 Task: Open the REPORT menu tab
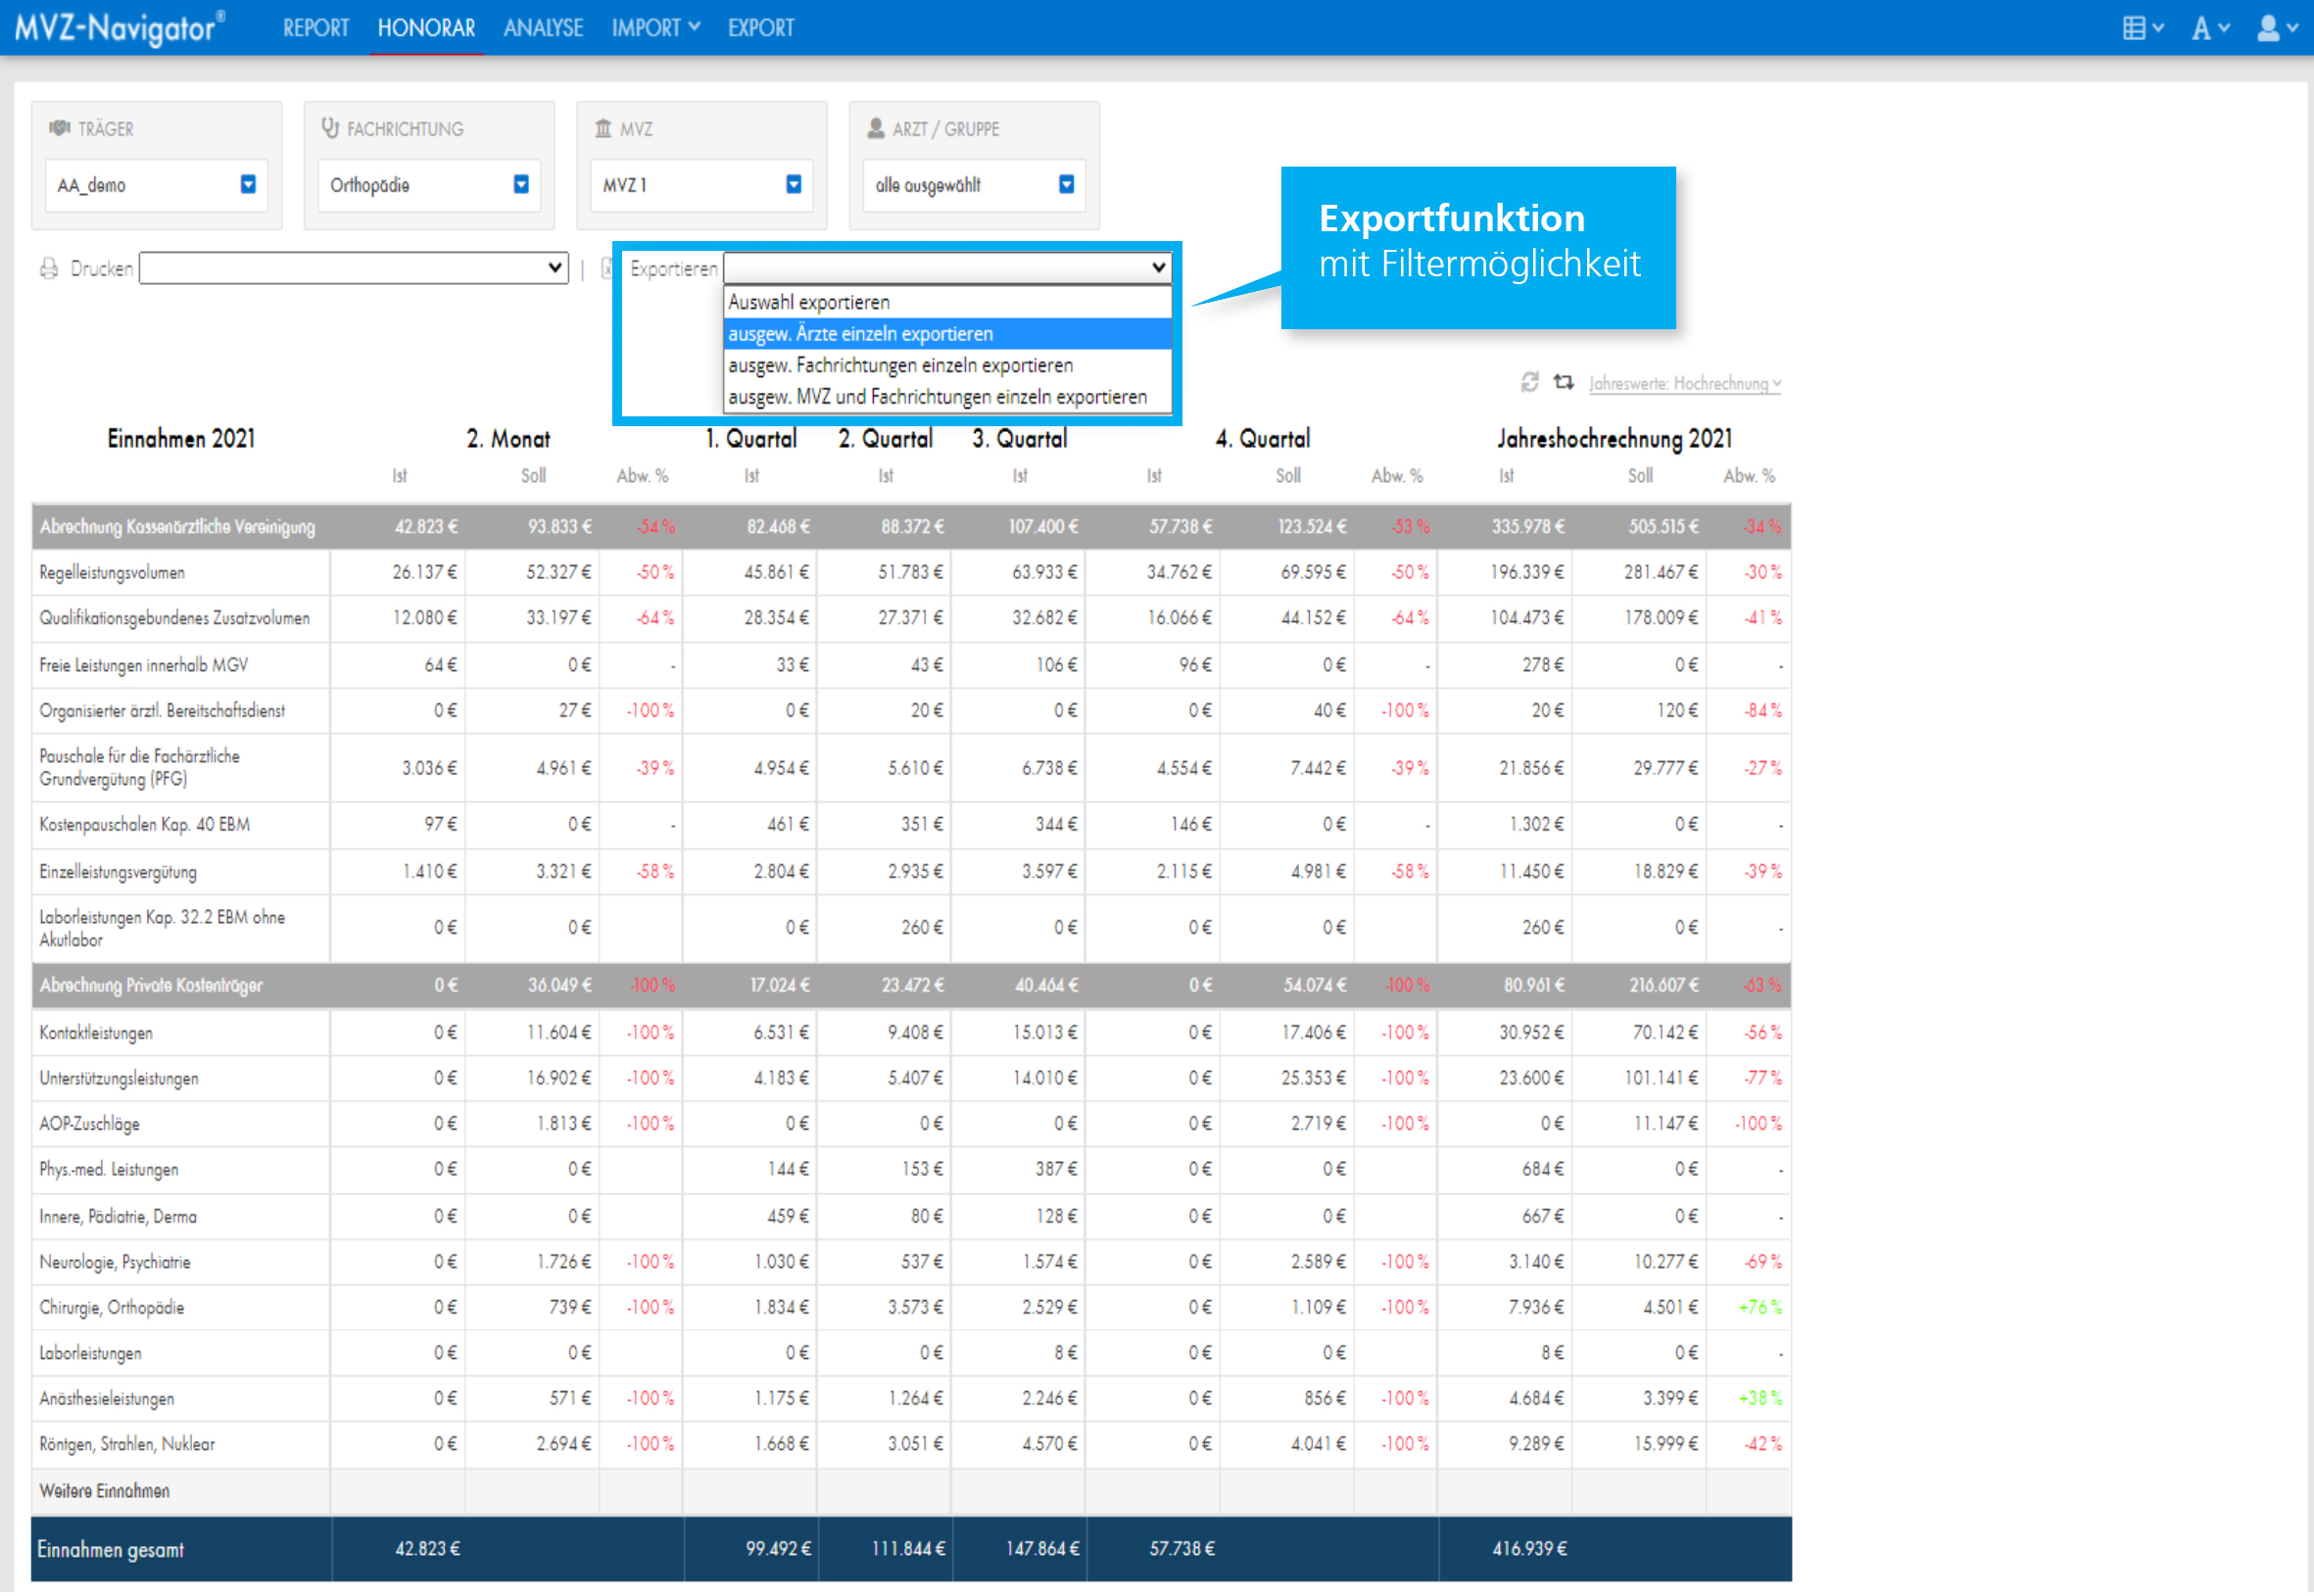pos(316,28)
